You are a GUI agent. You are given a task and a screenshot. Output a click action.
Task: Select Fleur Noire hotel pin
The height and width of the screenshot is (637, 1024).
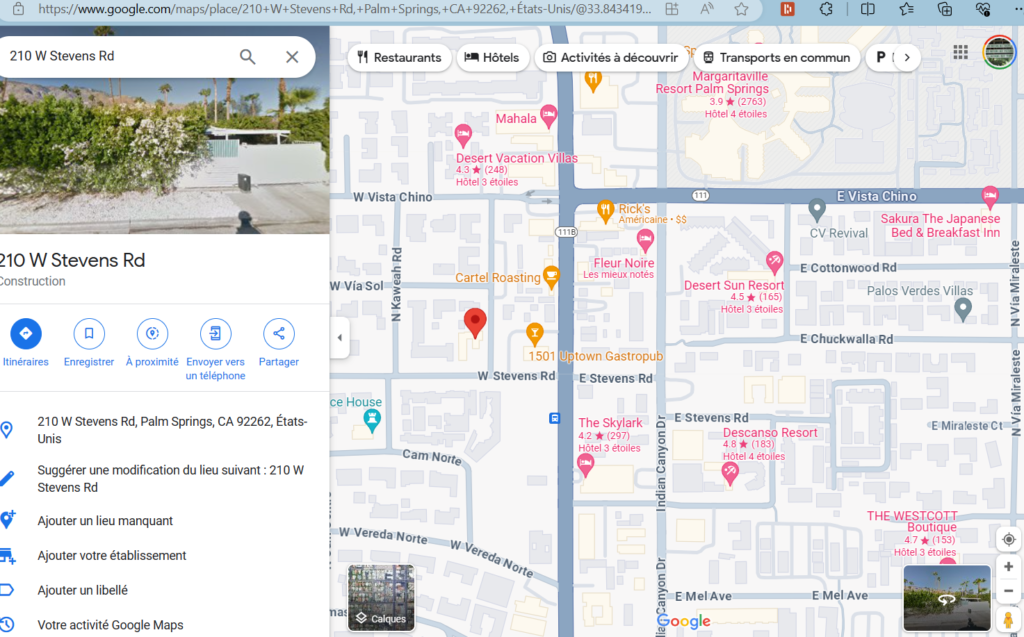pyautogui.click(x=645, y=241)
